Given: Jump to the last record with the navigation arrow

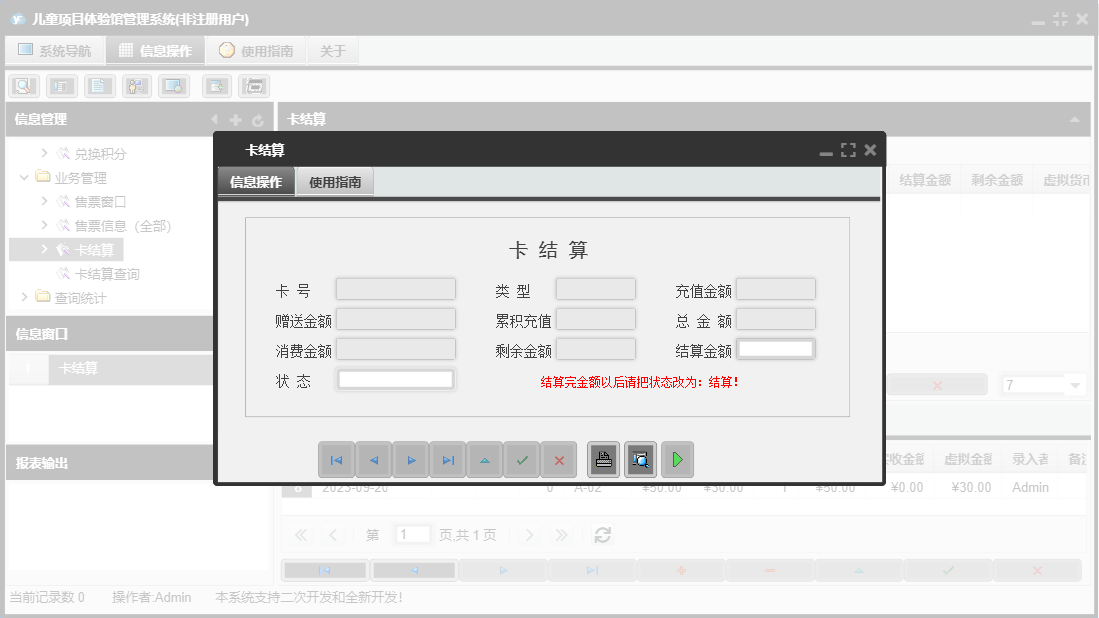Looking at the screenshot, I should click(x=448, y=459).
